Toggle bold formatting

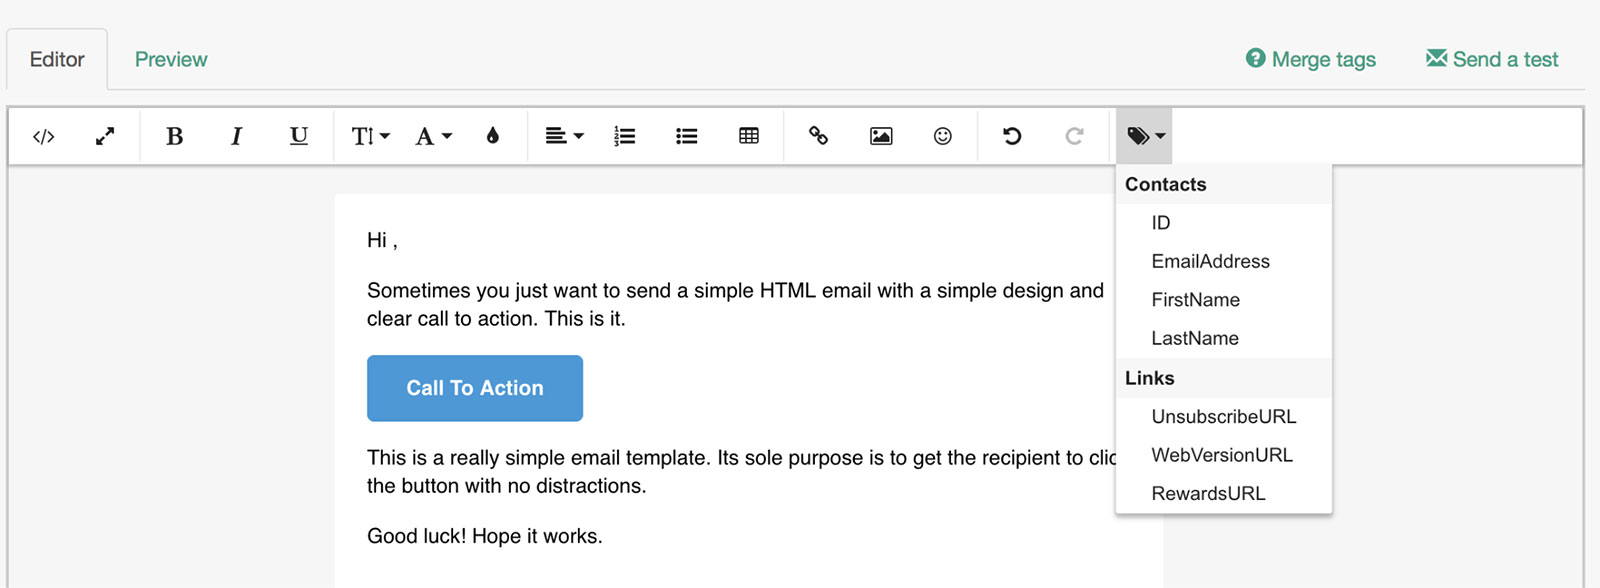point(174,136)
